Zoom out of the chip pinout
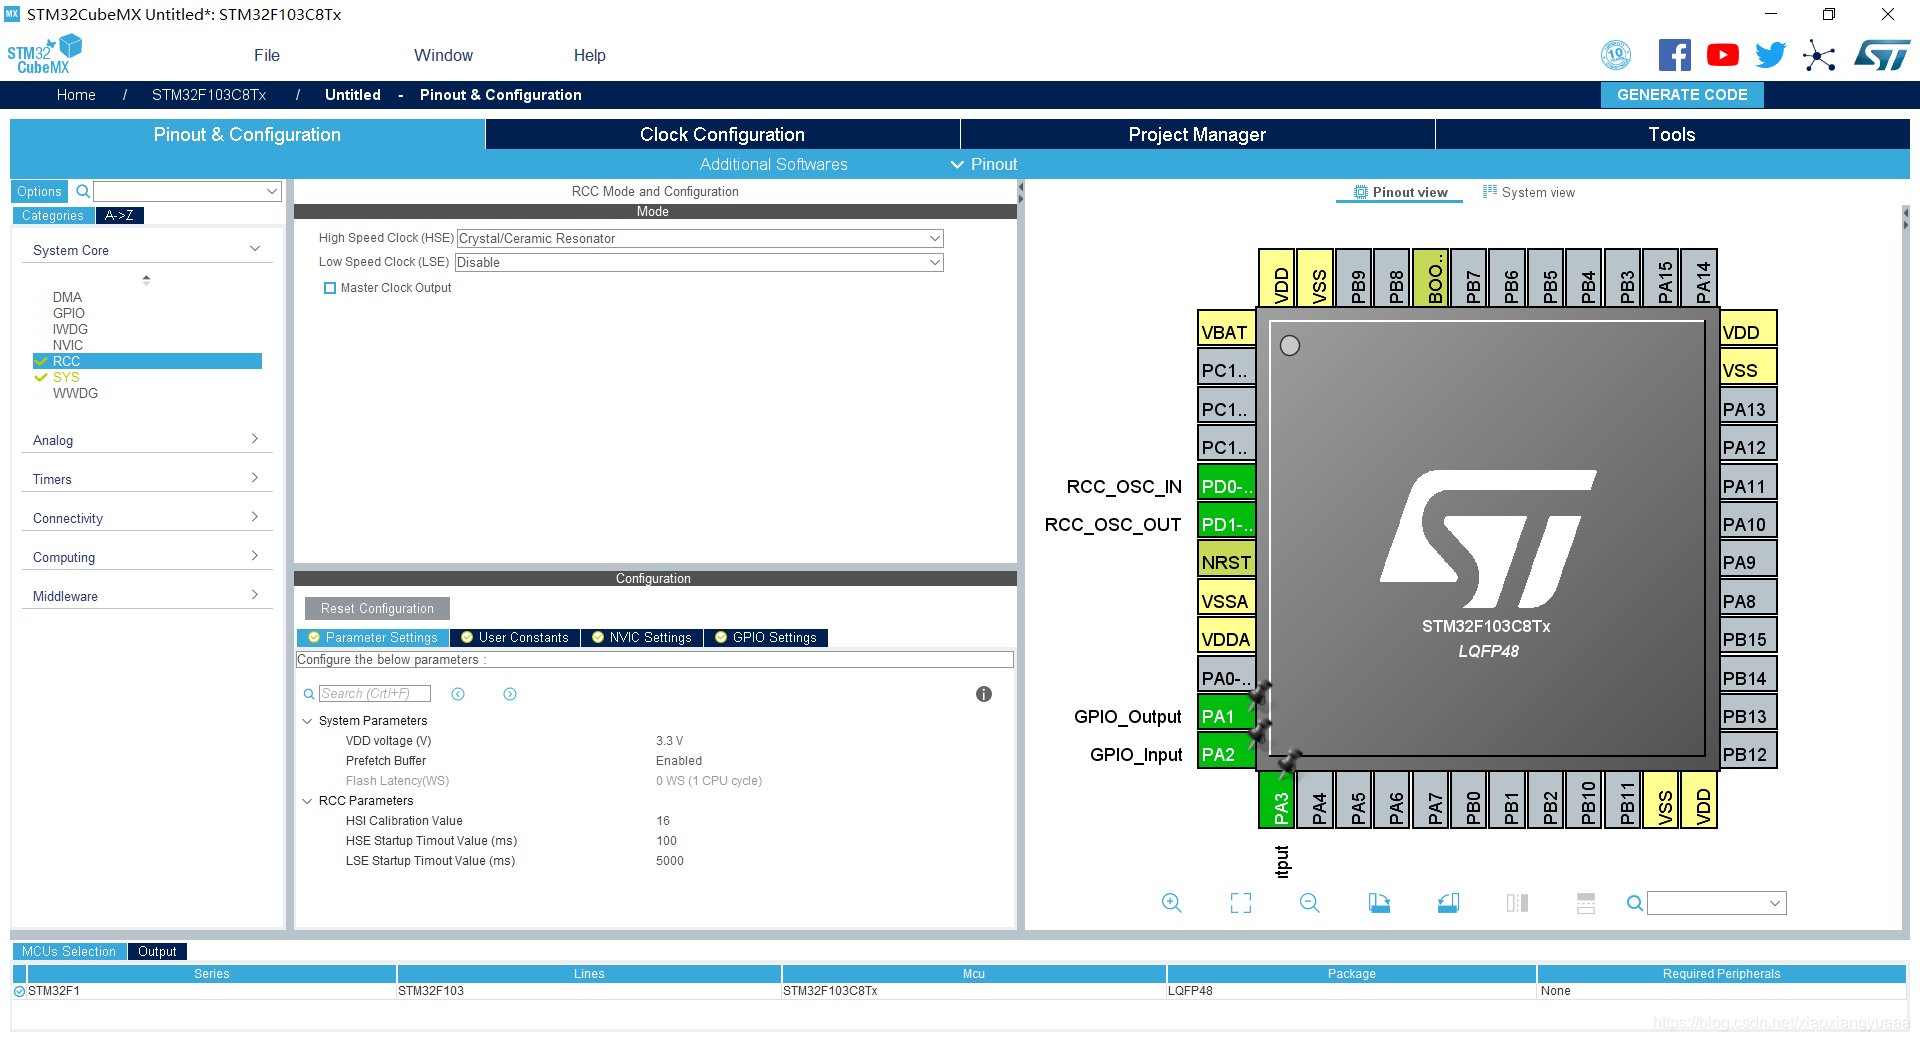The image size is (1920, 1041). pos(1309,903)
